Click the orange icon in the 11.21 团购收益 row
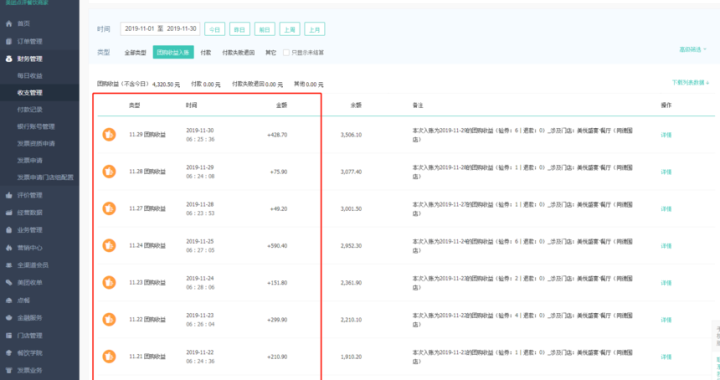The width and height of the screenshot is (720, 380). coord(109,356)
